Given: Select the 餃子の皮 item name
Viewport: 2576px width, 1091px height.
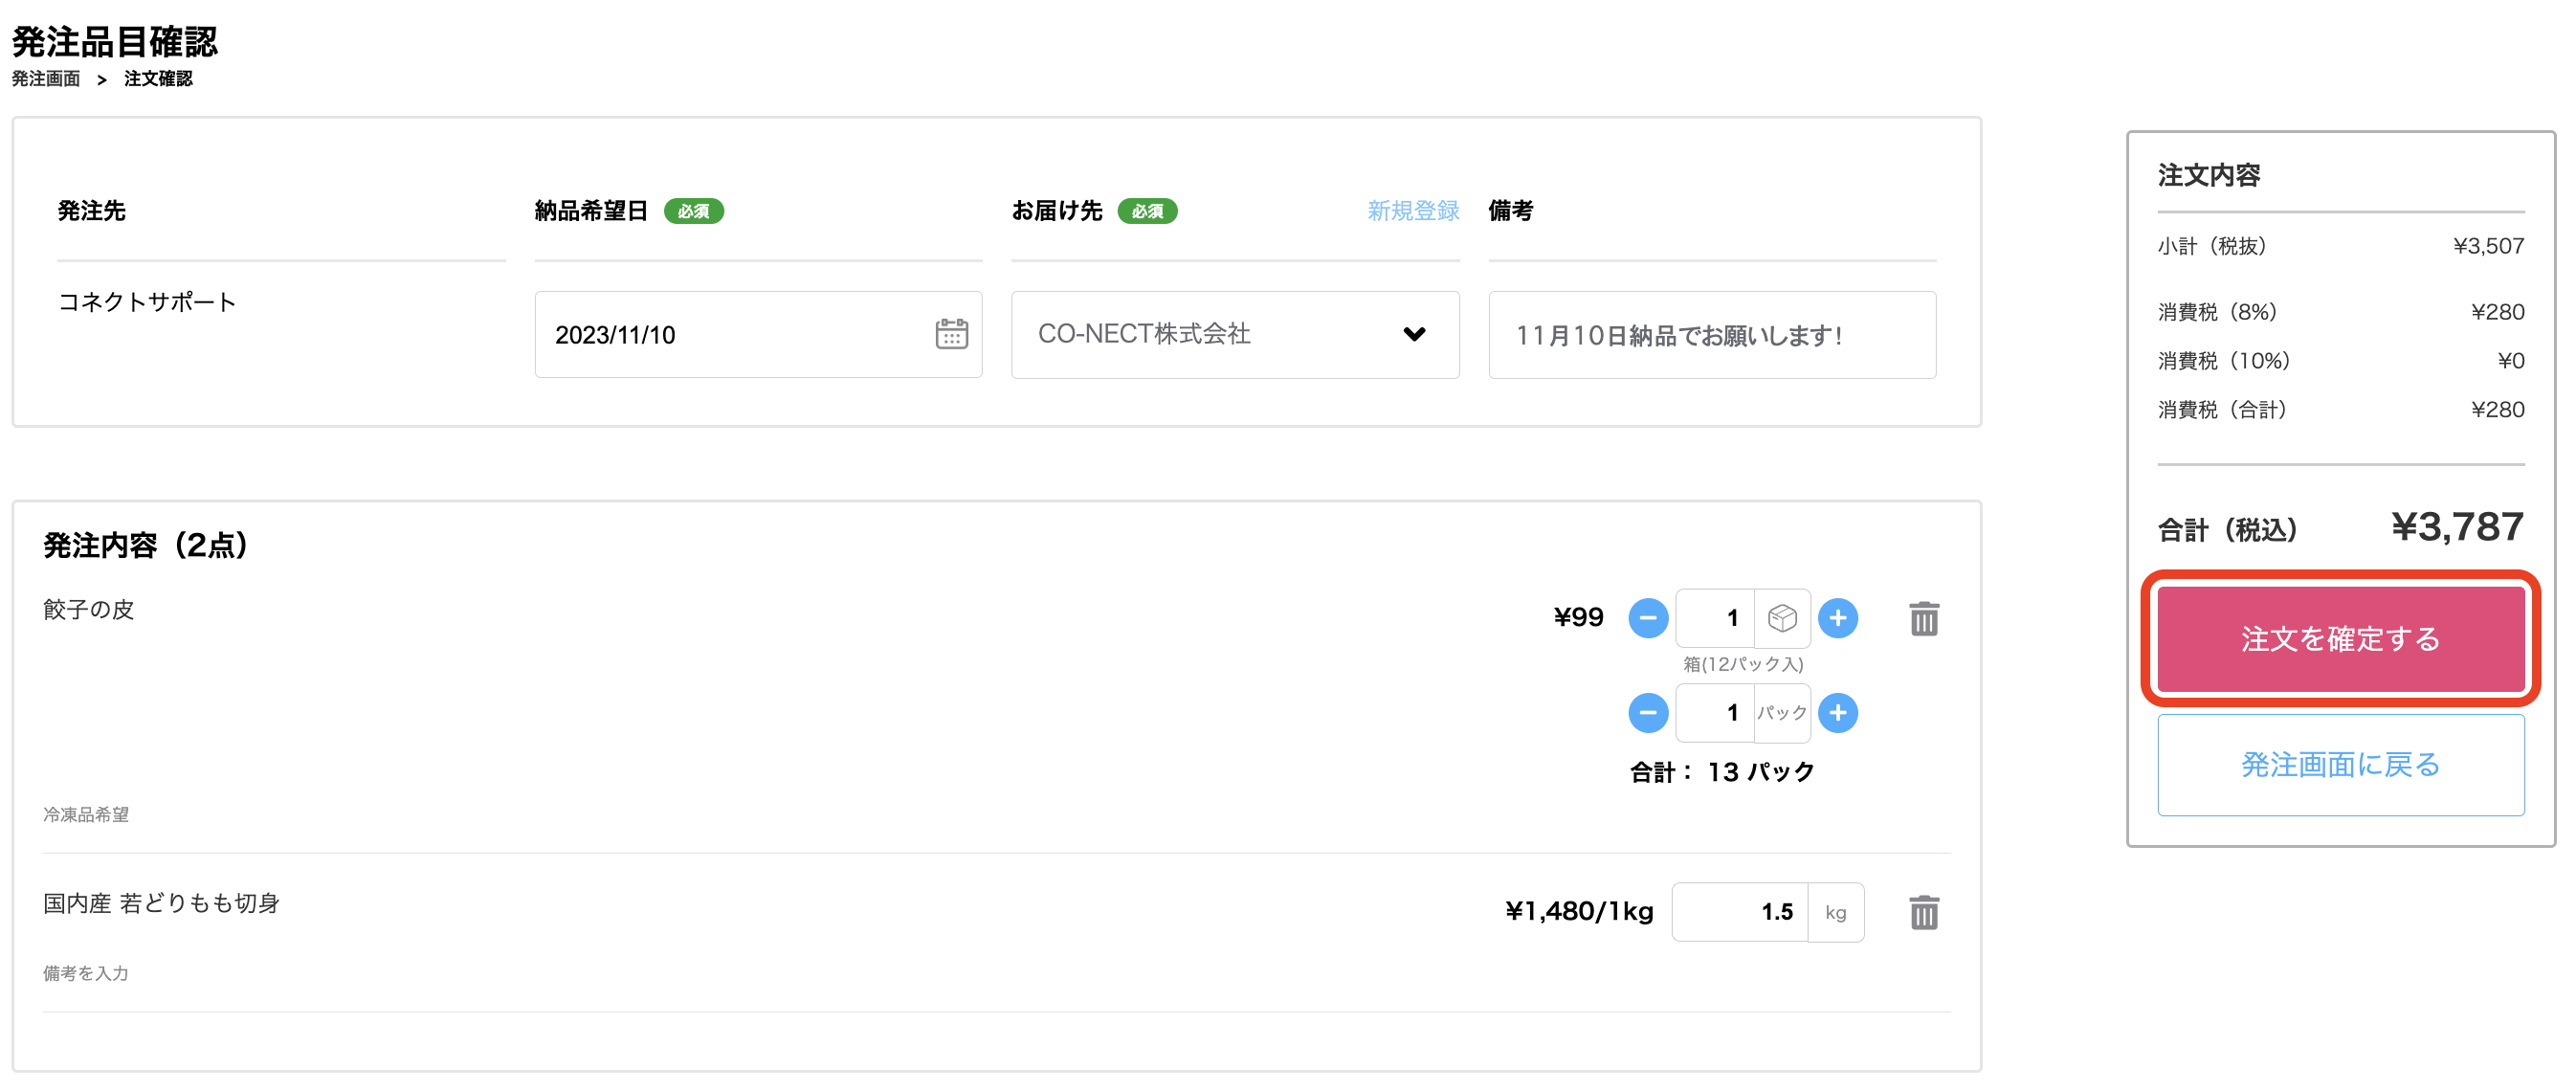Looking at the screenshot, I should 88,610.
